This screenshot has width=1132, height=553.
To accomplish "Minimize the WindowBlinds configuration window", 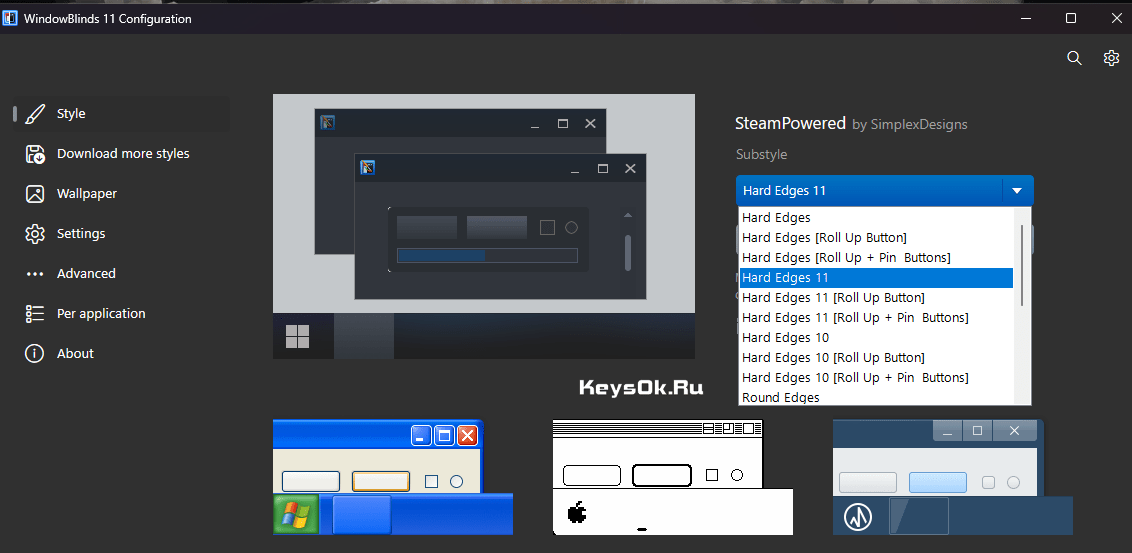I will tap(1027, 19).
